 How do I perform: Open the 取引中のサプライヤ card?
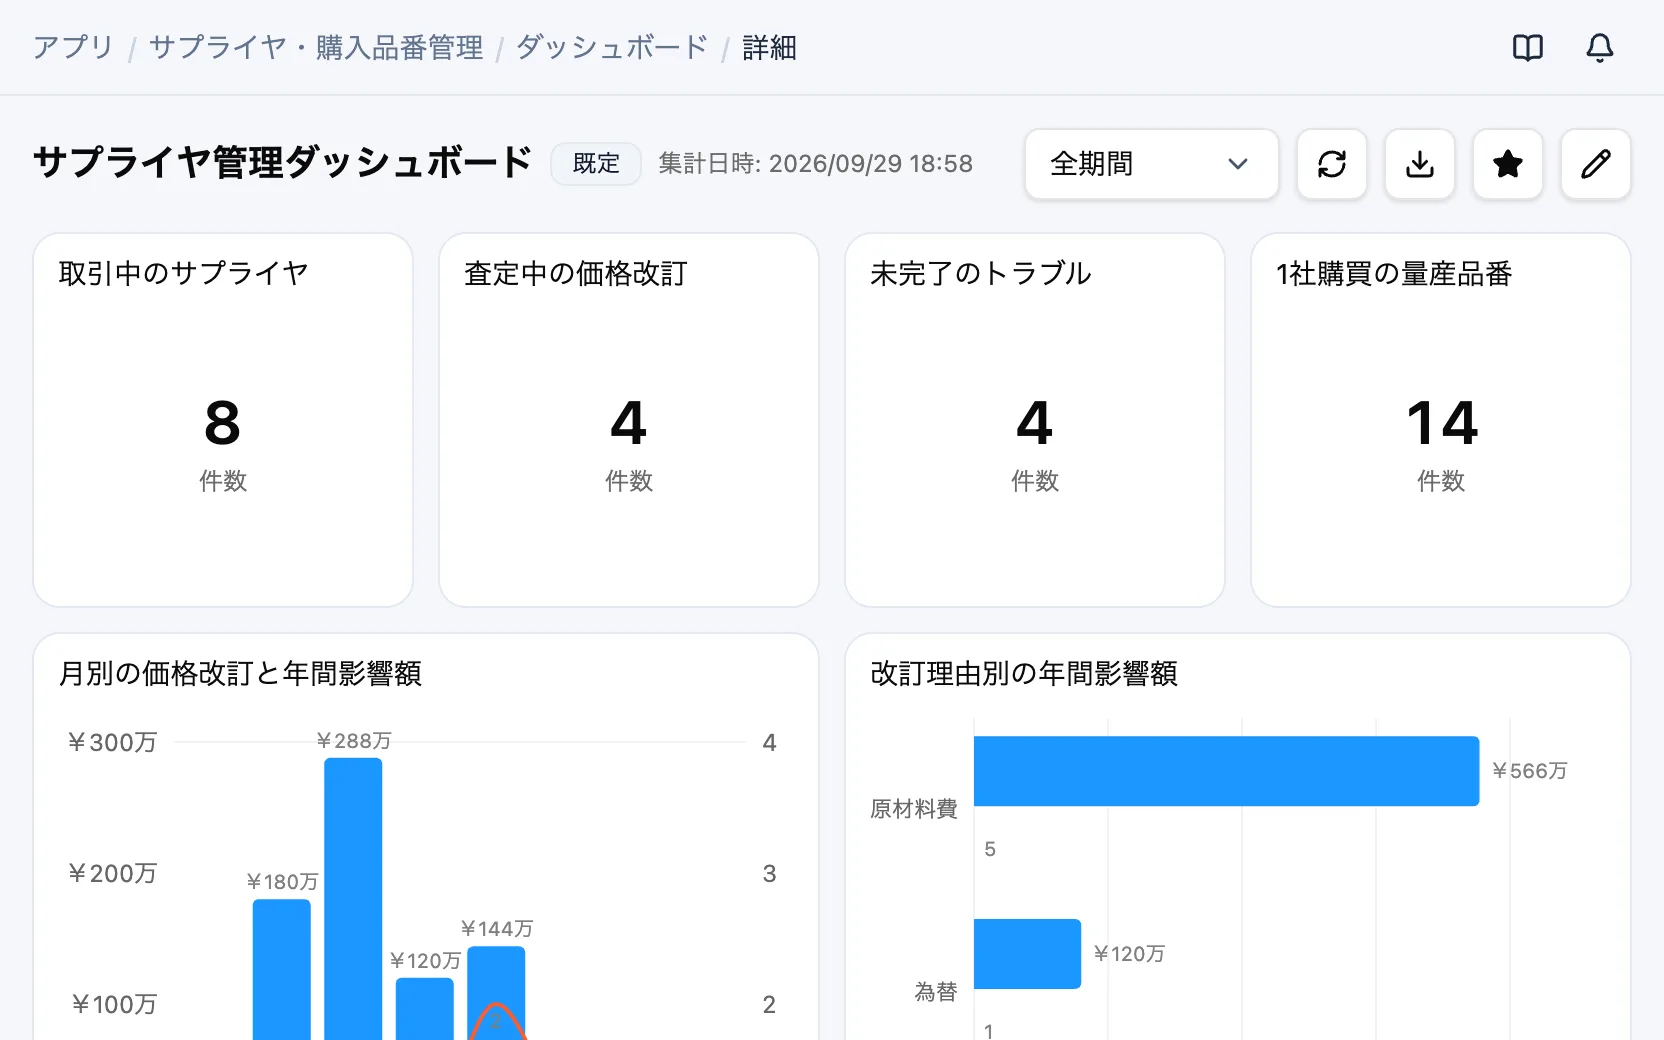[x=223, y=420]
